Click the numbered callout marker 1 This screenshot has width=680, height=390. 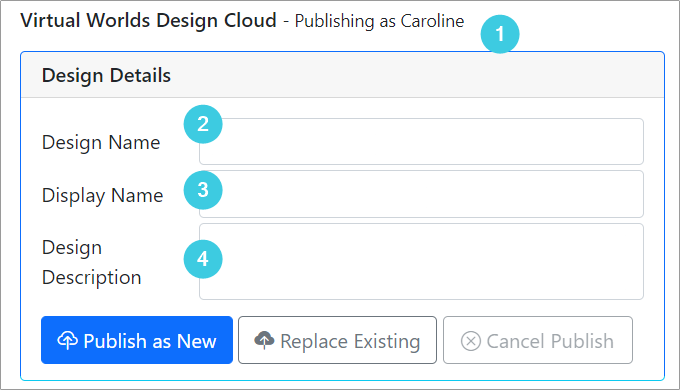click(500, 34)
